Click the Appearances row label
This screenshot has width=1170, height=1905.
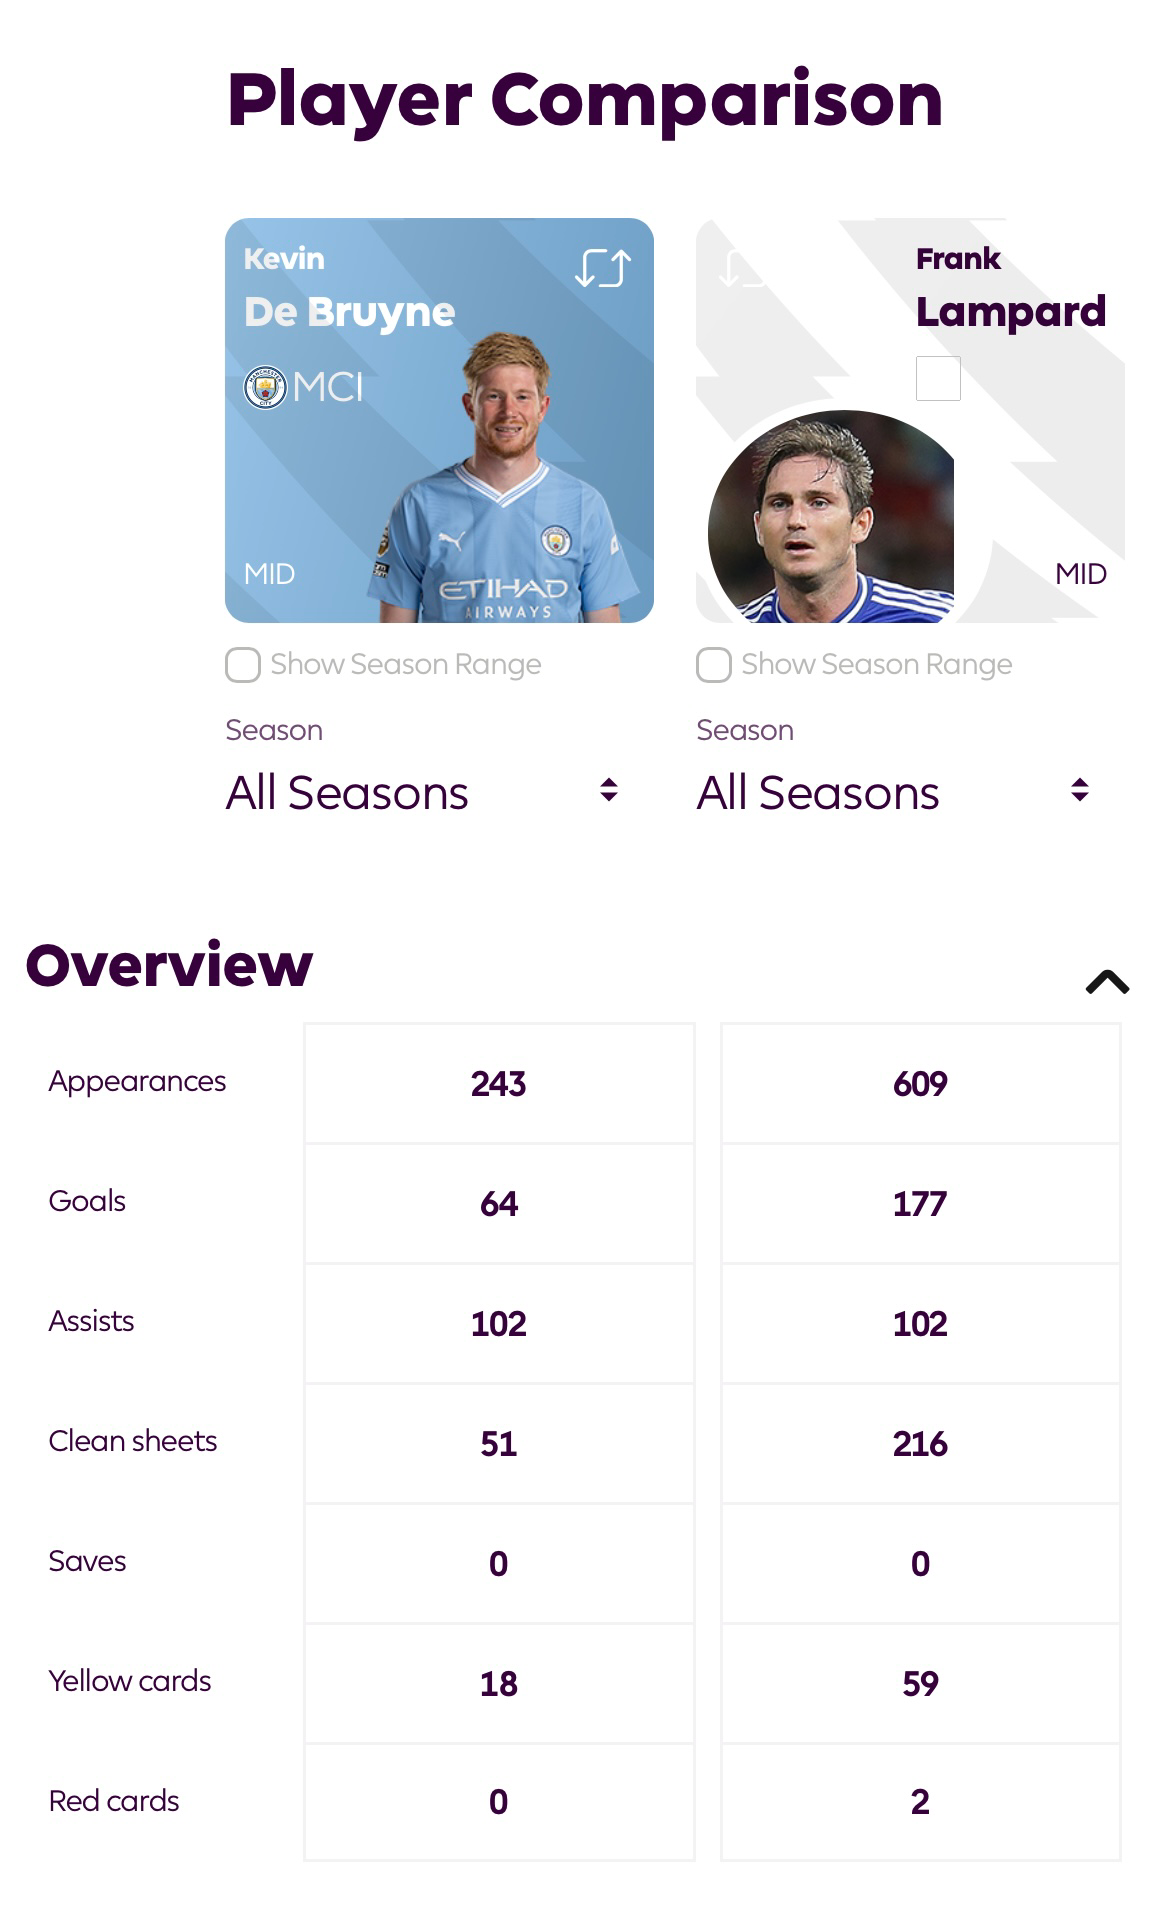pos(137,1081)
